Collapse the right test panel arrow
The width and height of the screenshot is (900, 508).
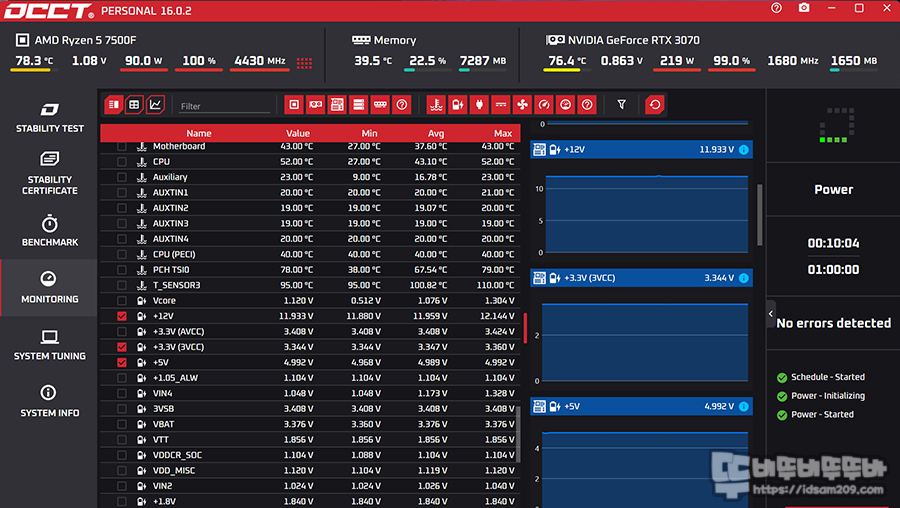coord(771,314)
